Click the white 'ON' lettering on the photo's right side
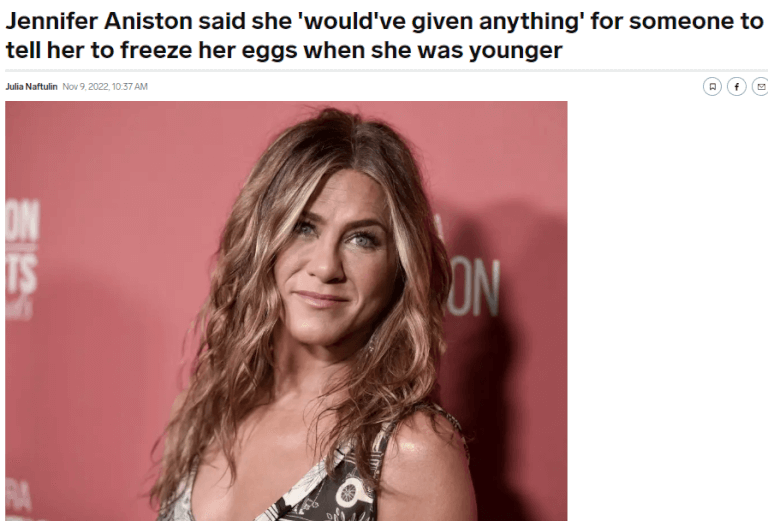 point(473,288)
